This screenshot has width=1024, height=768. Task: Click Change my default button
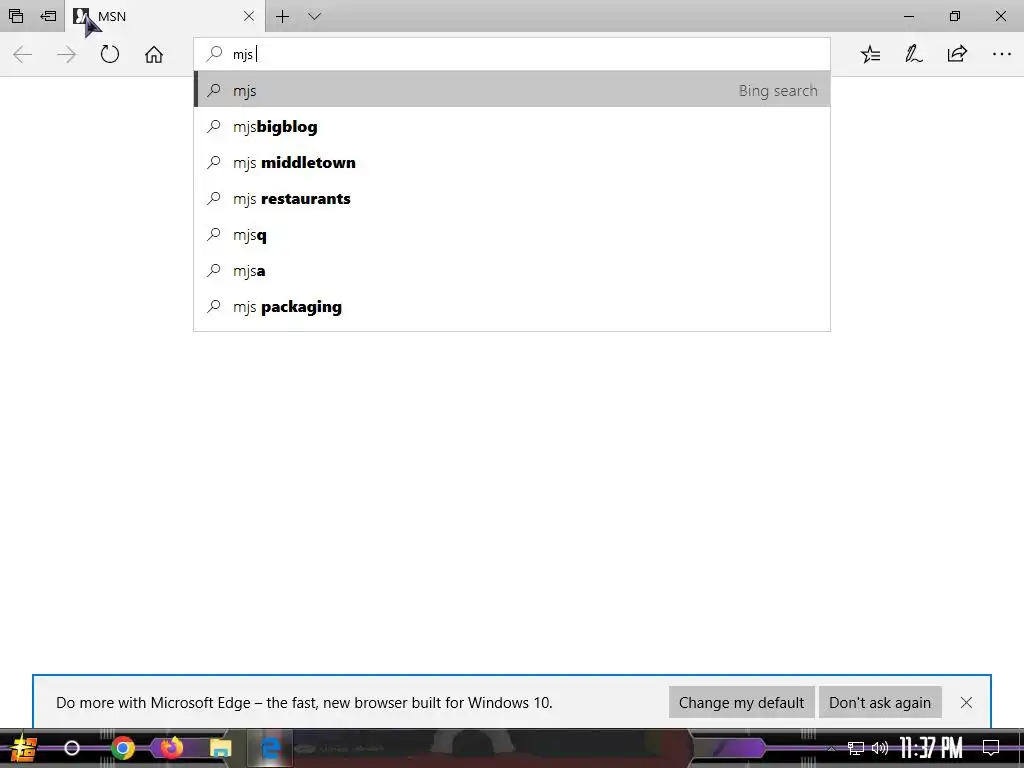point(741,703)
